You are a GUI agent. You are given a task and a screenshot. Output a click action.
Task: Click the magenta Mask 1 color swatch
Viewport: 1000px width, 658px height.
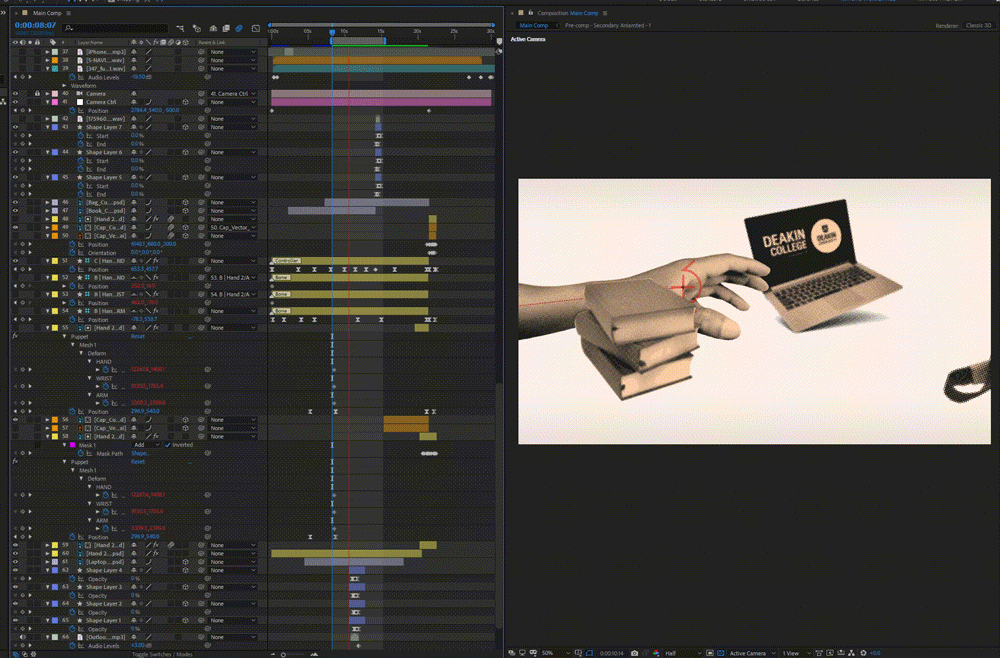(72, 445)
